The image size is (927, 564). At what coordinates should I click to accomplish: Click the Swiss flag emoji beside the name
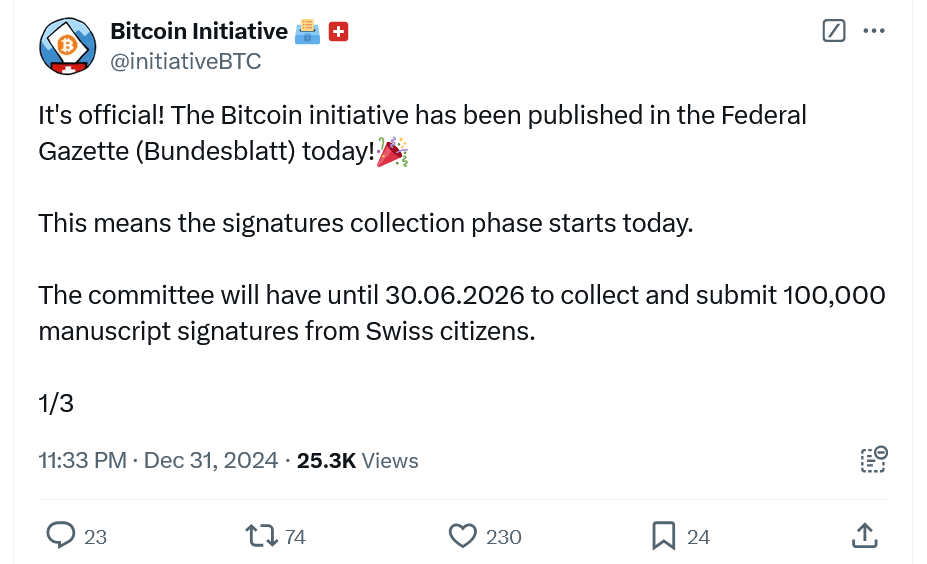338,33
